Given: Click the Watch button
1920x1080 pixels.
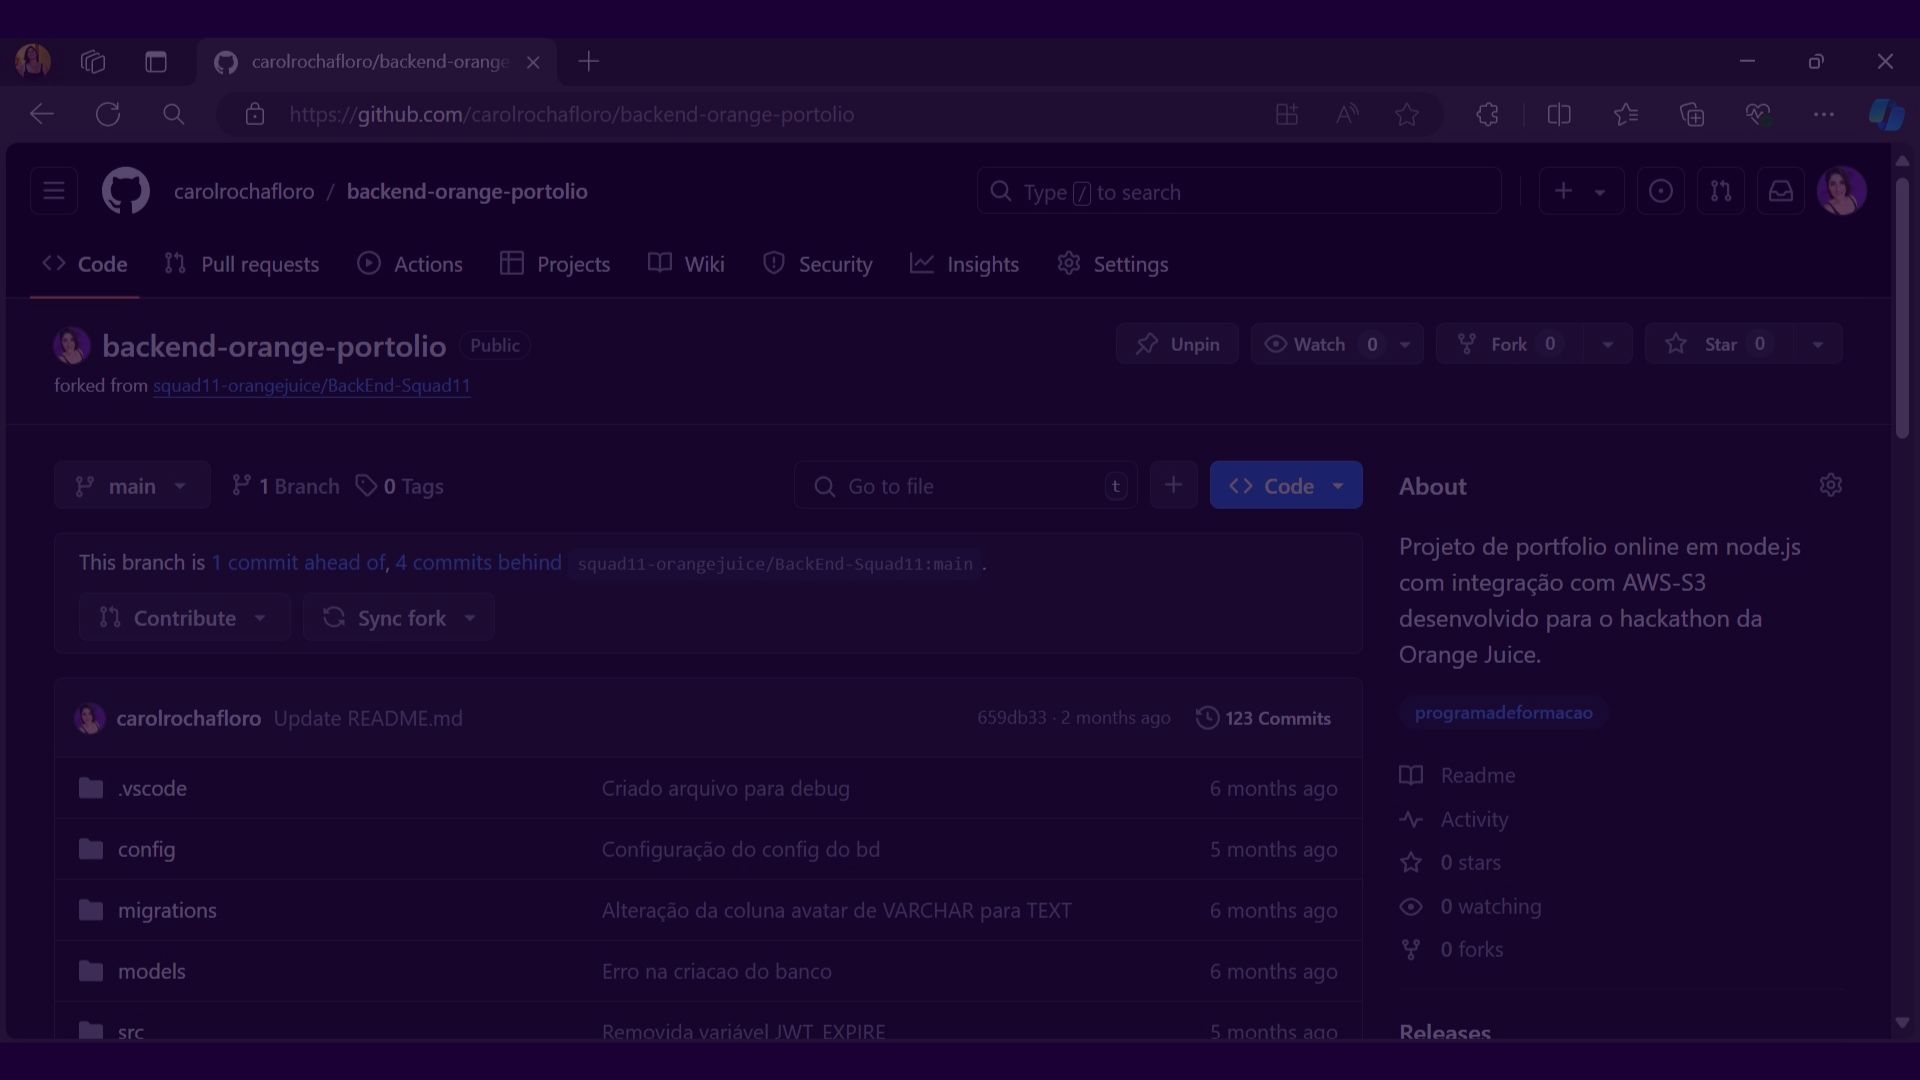Looking at the screenshot, I should click(1319, 344).
